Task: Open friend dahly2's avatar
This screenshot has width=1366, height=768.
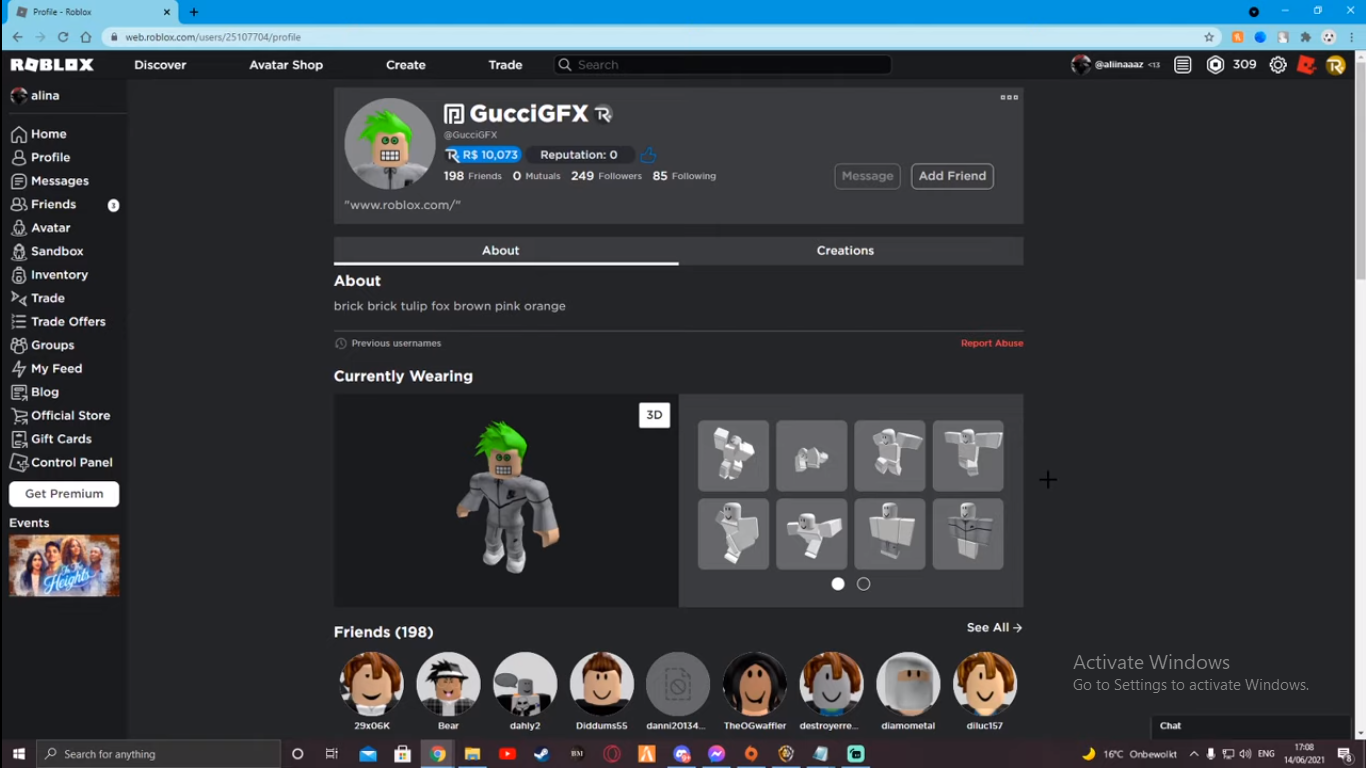Action: (x=525, y=684)
